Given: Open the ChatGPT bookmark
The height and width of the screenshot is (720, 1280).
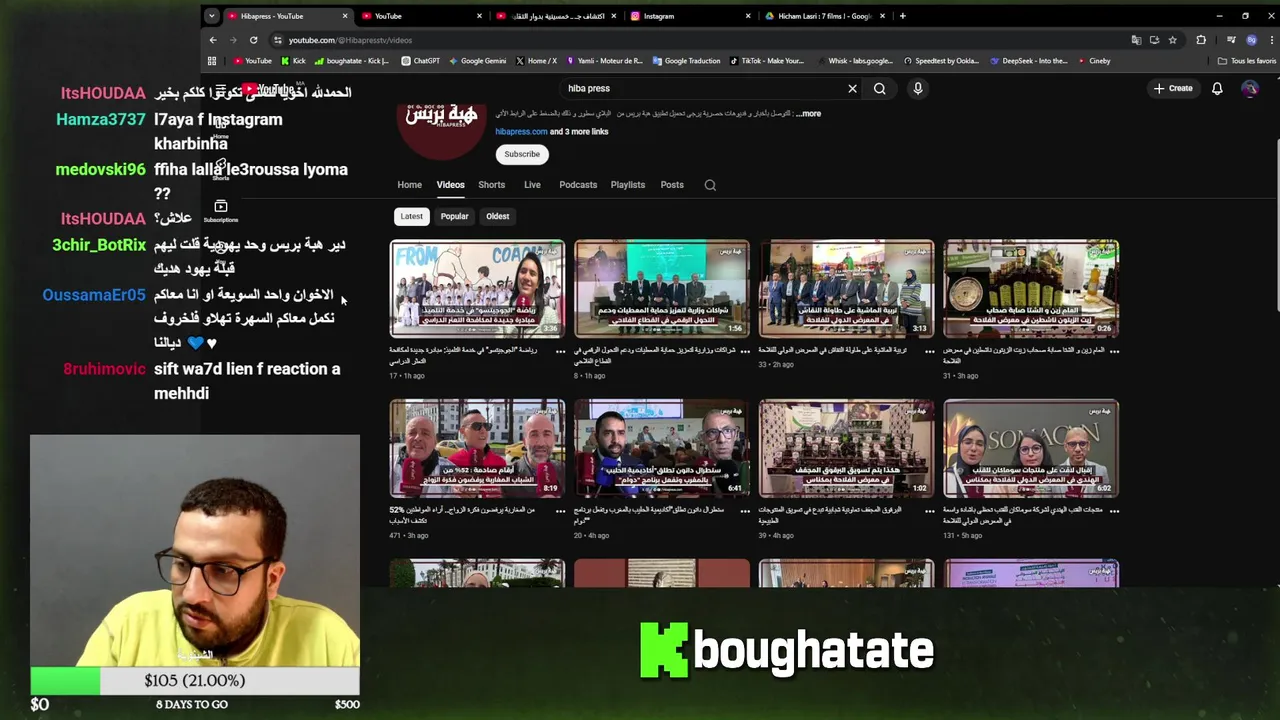Looking at the screenshot, I should coord(420,61).
